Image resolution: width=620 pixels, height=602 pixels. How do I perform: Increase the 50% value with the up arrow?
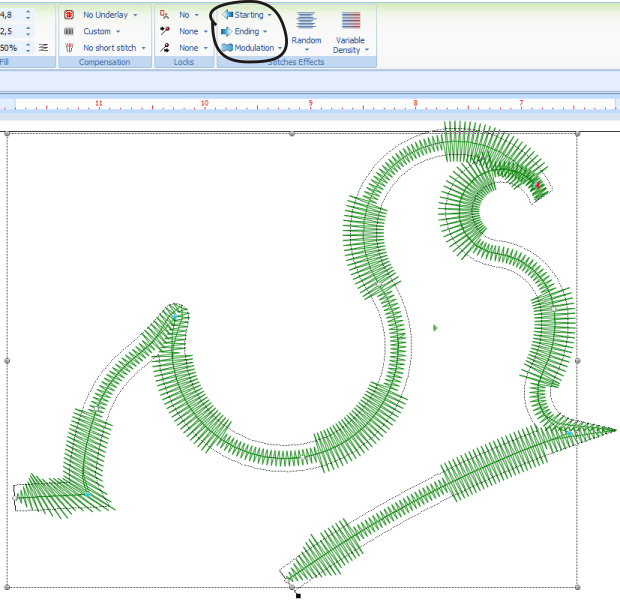click(28, 45)
